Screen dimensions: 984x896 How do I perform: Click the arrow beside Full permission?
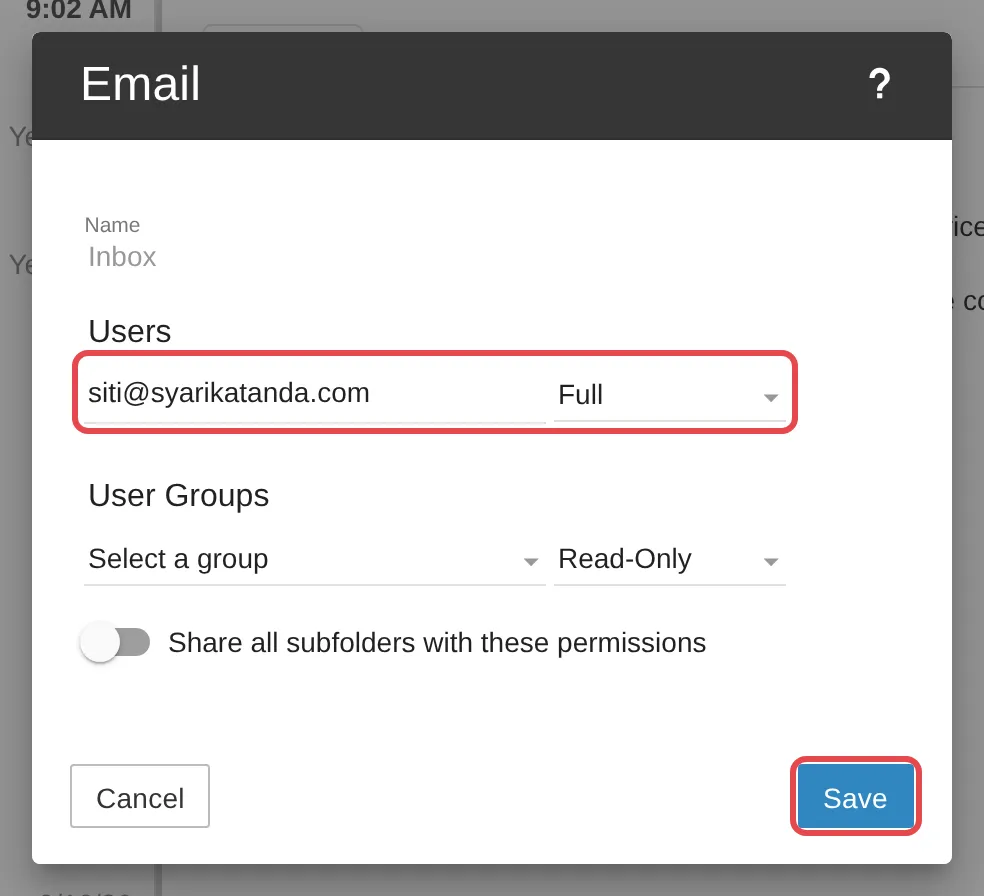point(771,397)
